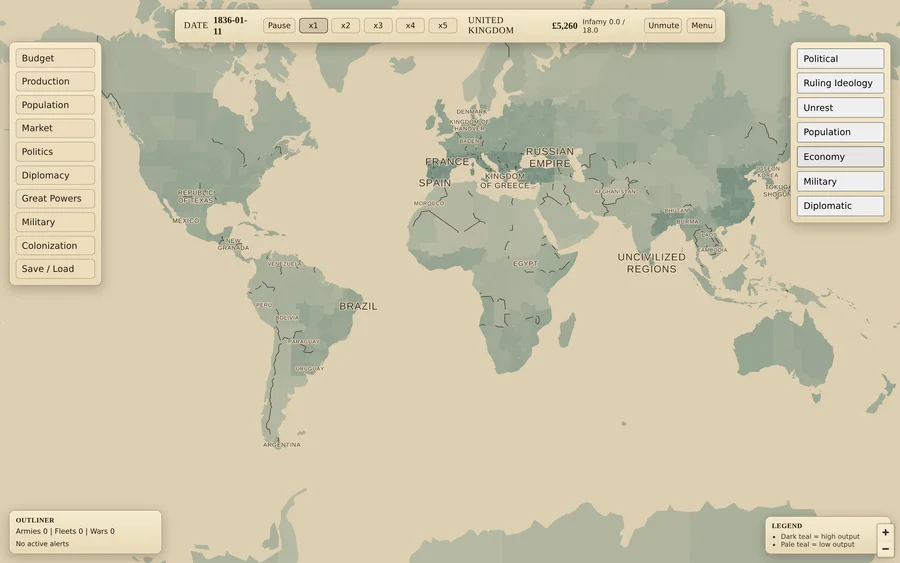Open the Politics panel
The width and height of the screenshot is (900, 563).
tap(55, 152)
